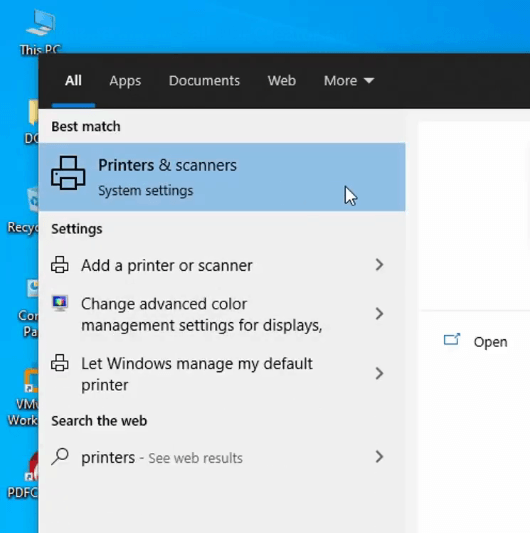This screenshot has height=533, width=530.
Task: Open This PC desktop icon
Action: point(40,31)
